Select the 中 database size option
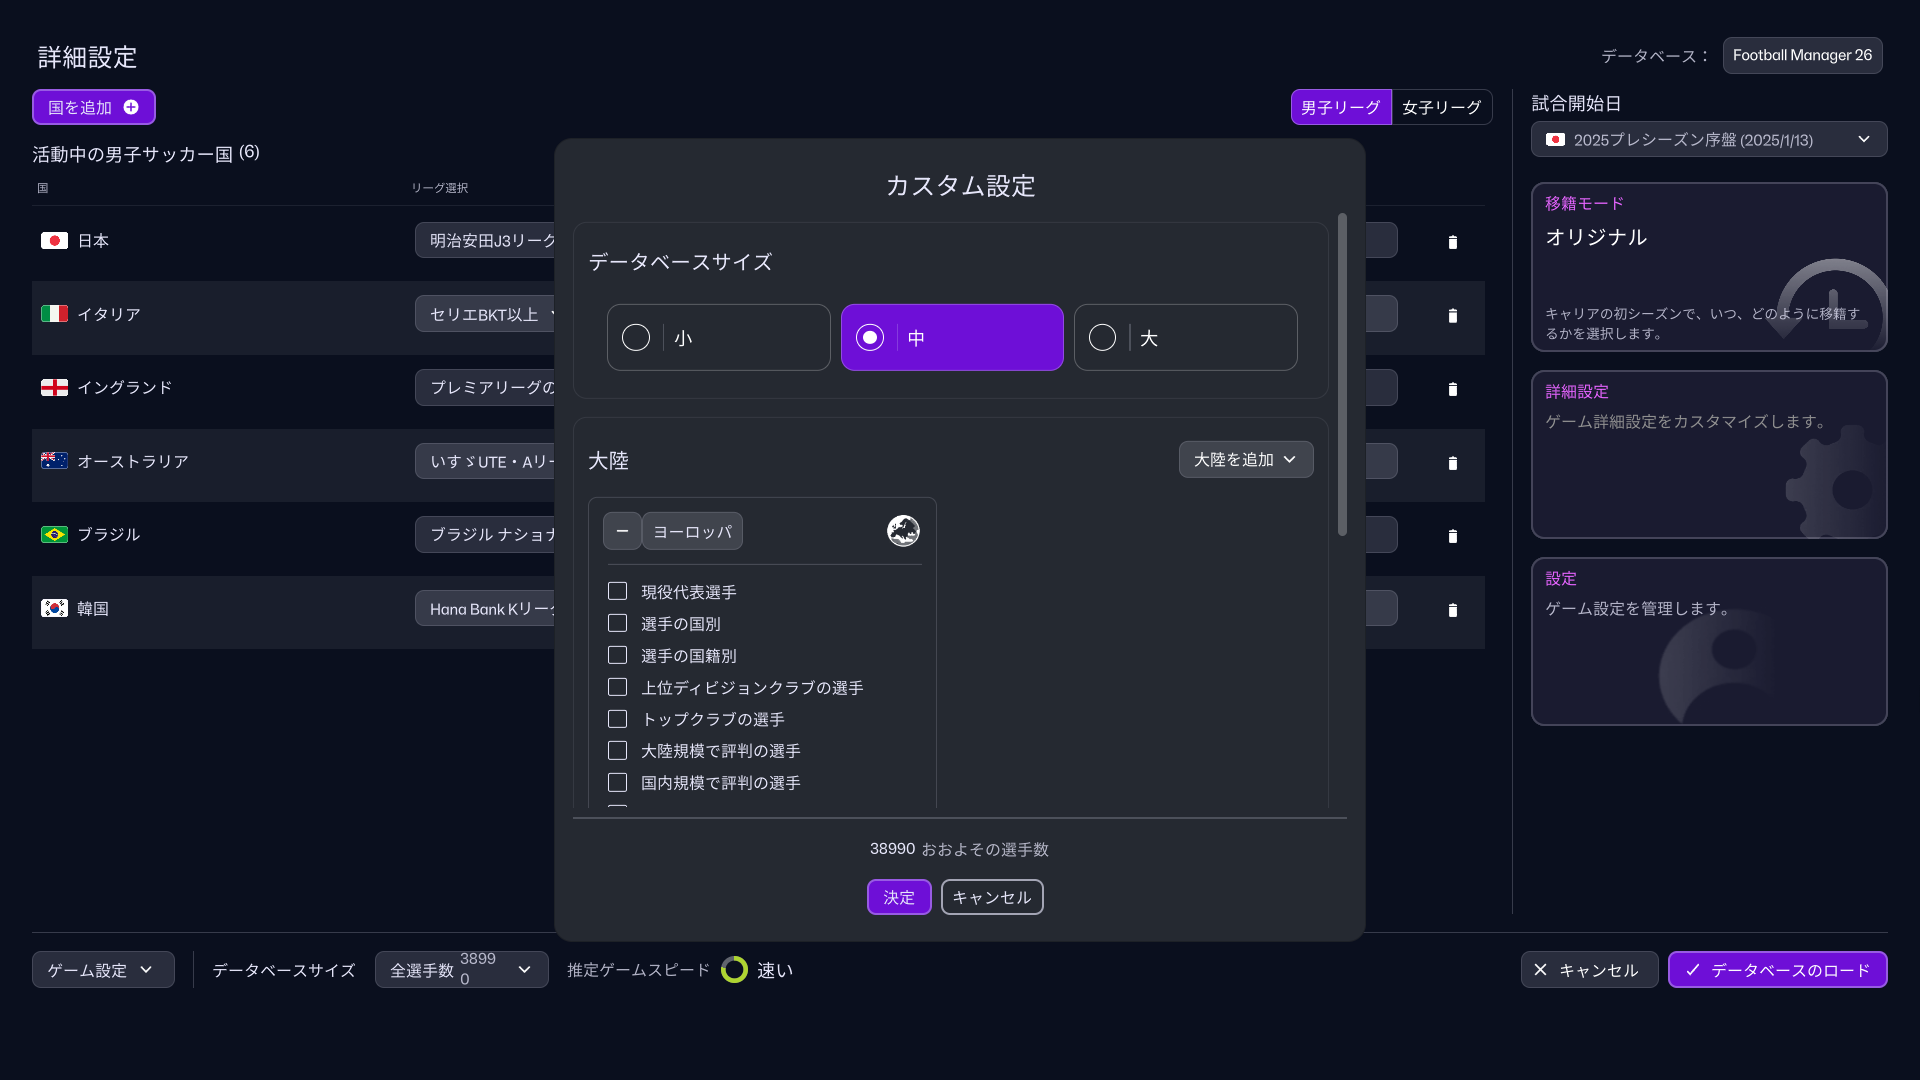 point(952,338)
